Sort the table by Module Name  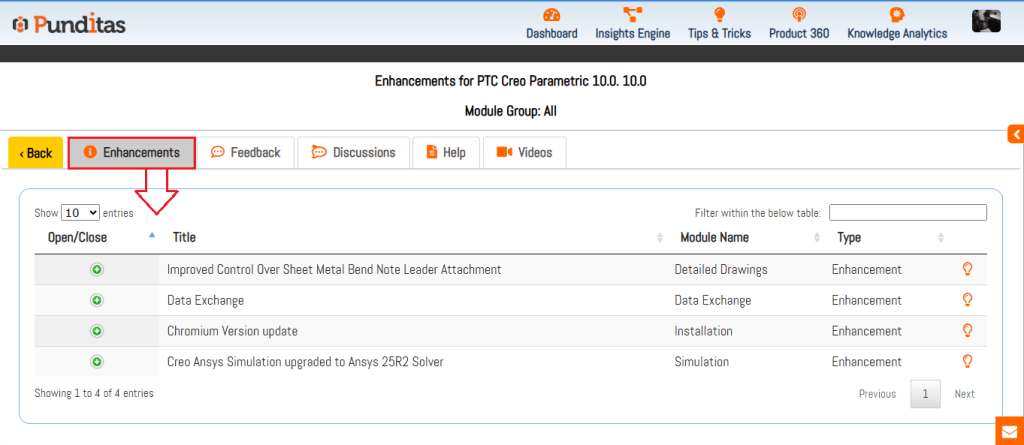[714, 238]
